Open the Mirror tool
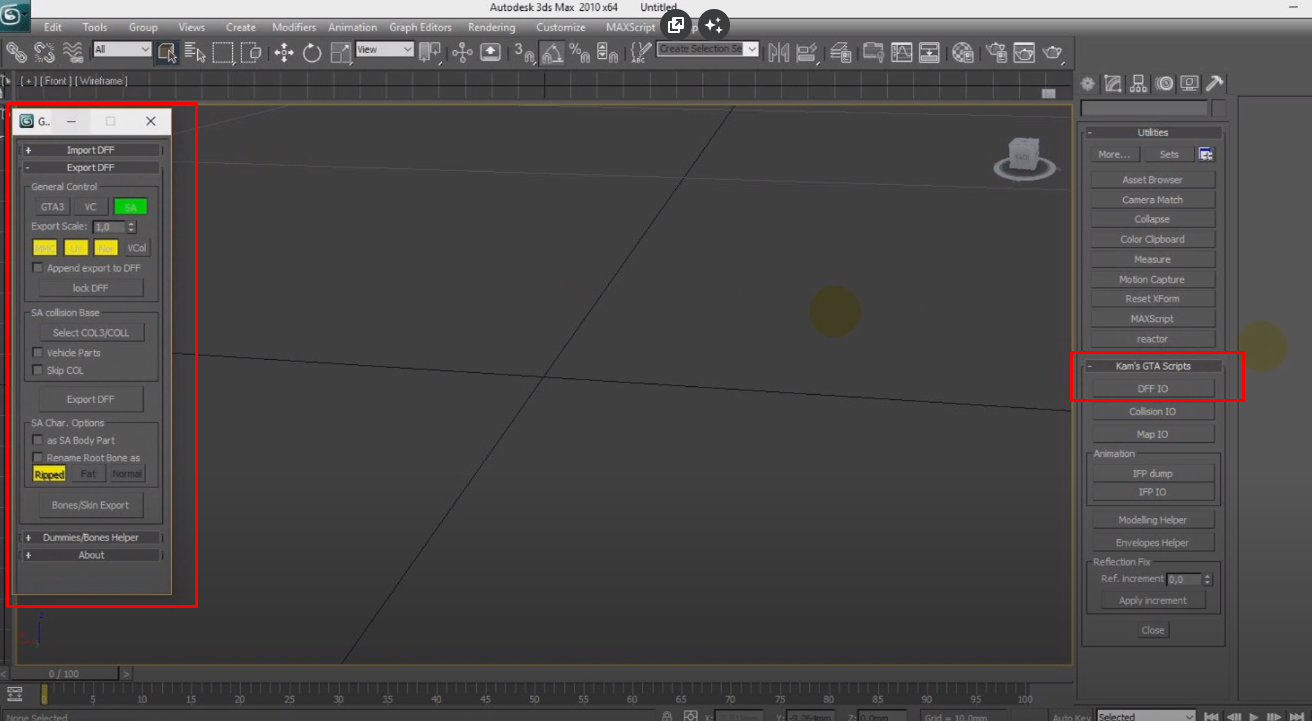 click(779, 53)
